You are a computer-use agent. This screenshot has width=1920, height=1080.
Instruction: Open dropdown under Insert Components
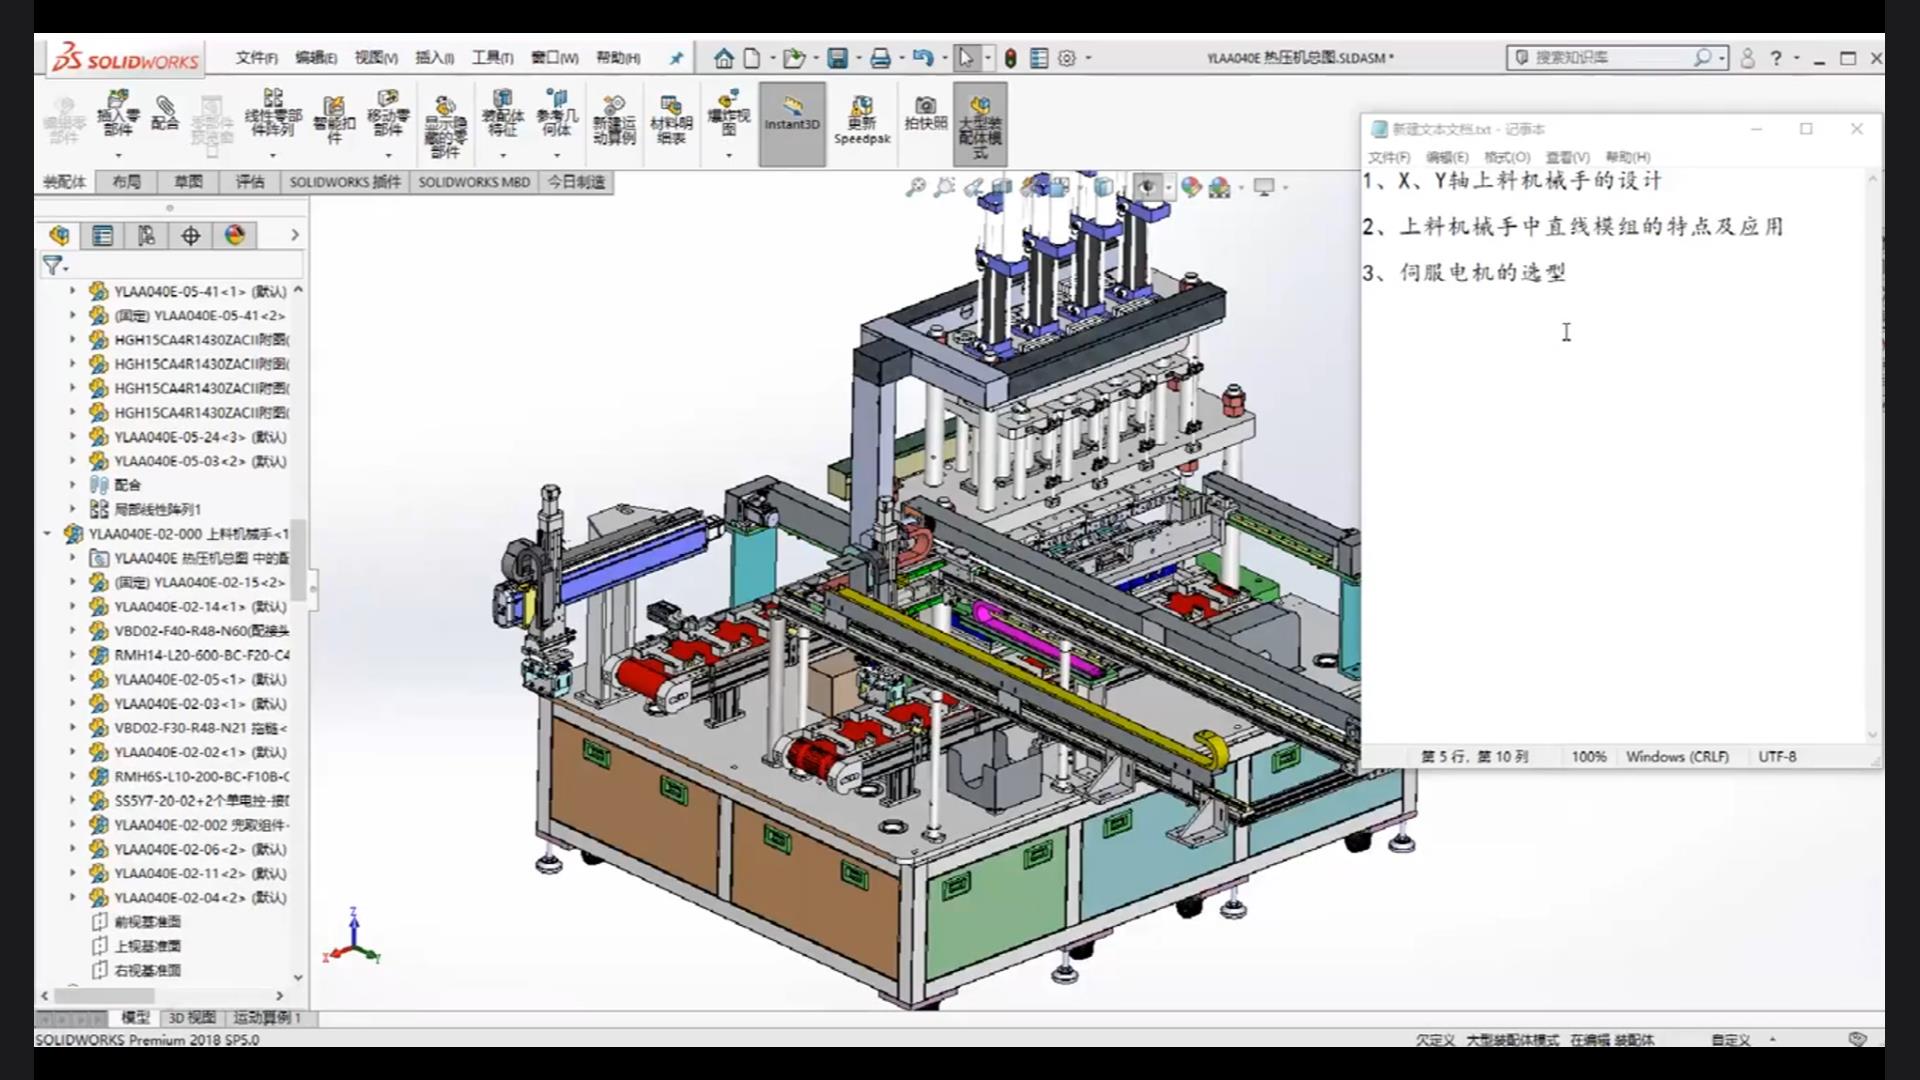pos(118,156)
